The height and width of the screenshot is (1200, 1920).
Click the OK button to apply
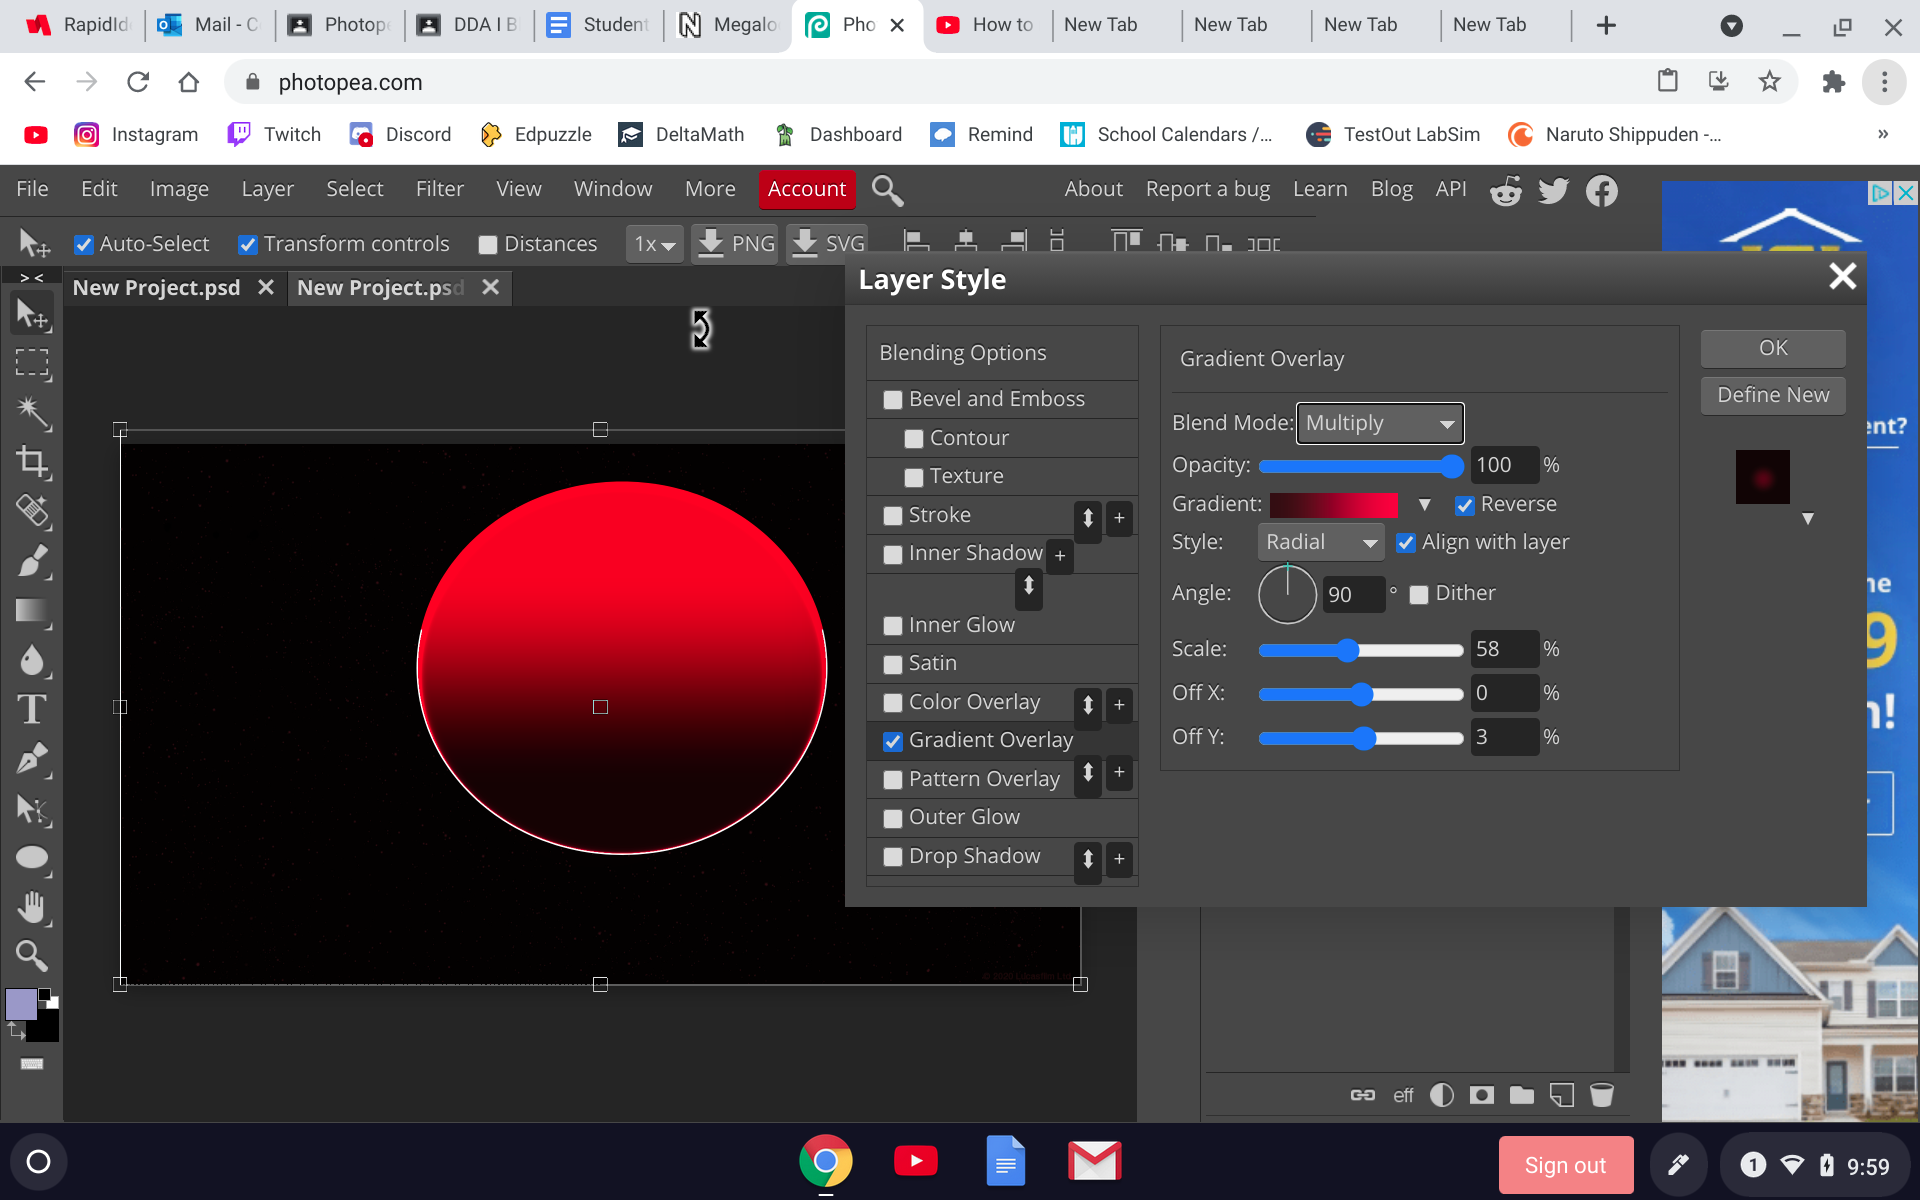pyautogui.click(x=1771, y=347)
